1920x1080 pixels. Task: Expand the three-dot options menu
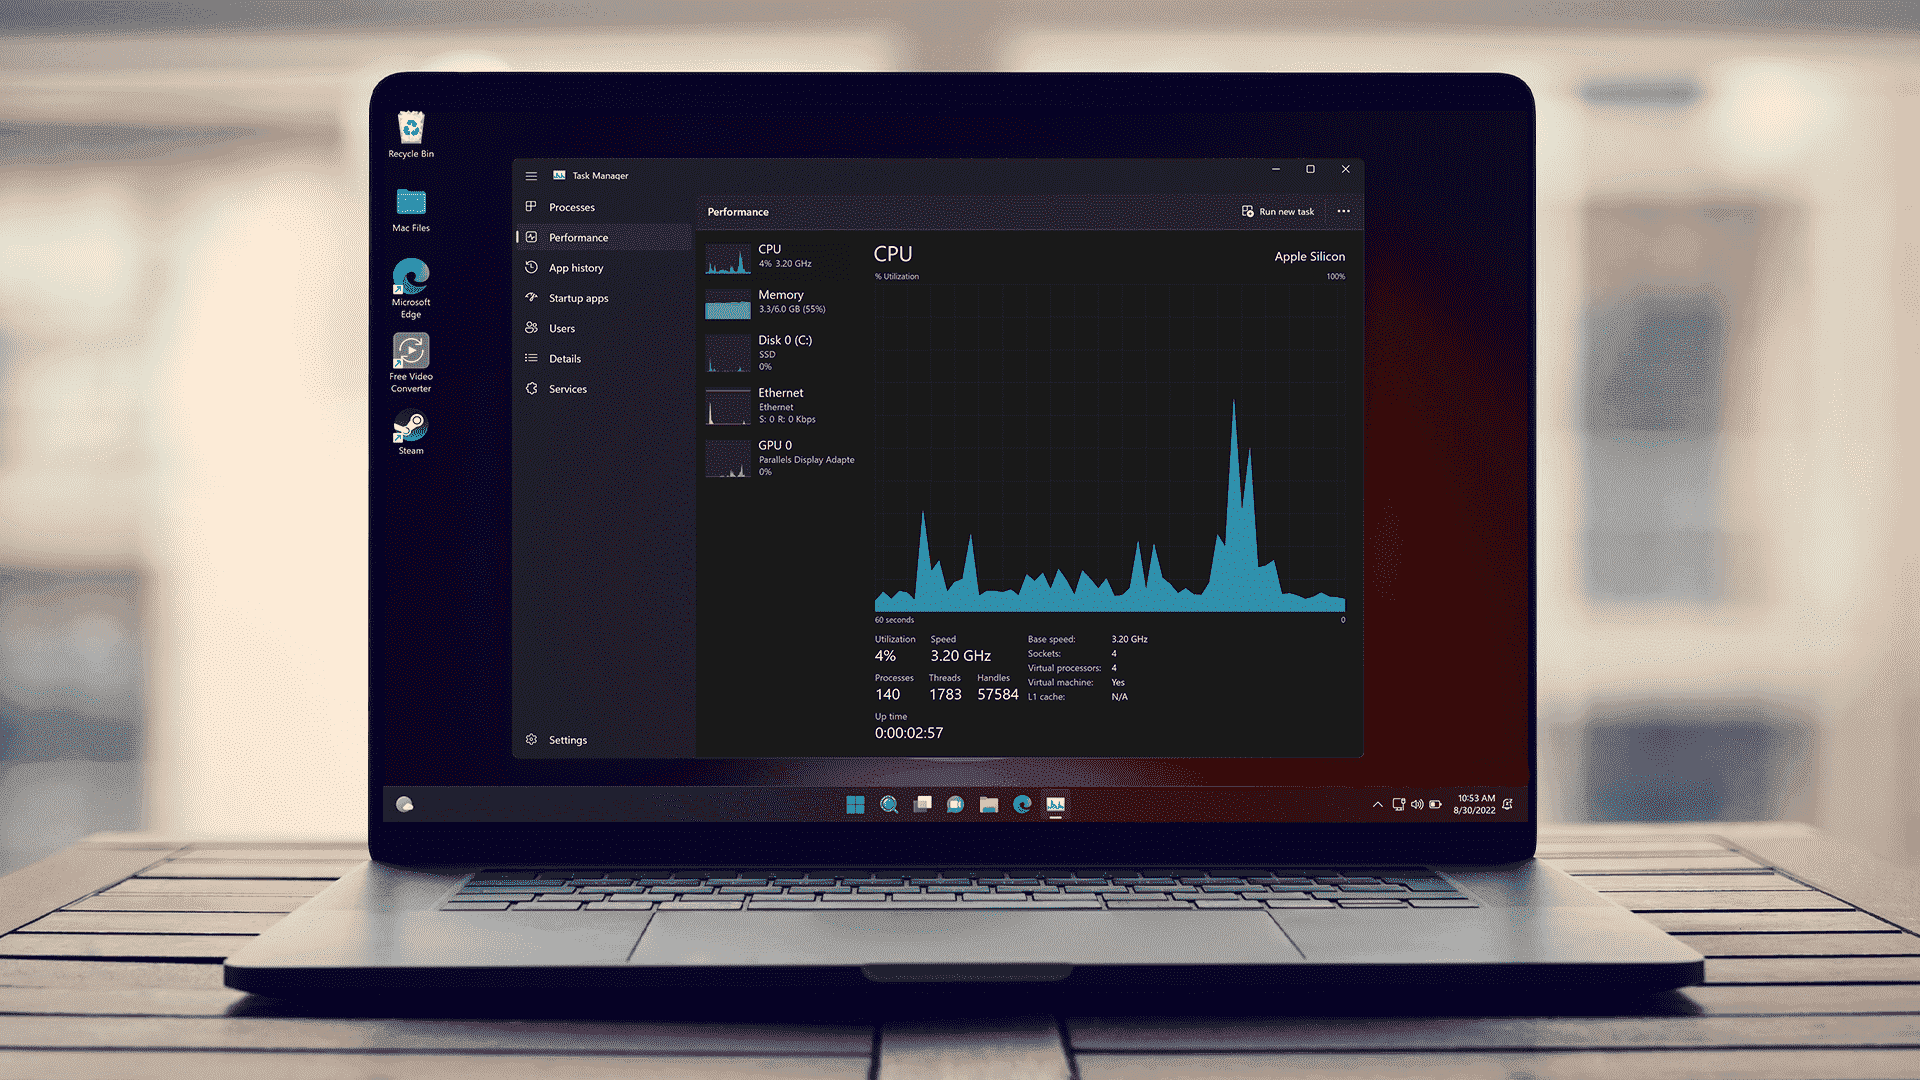coord(1344,211)
